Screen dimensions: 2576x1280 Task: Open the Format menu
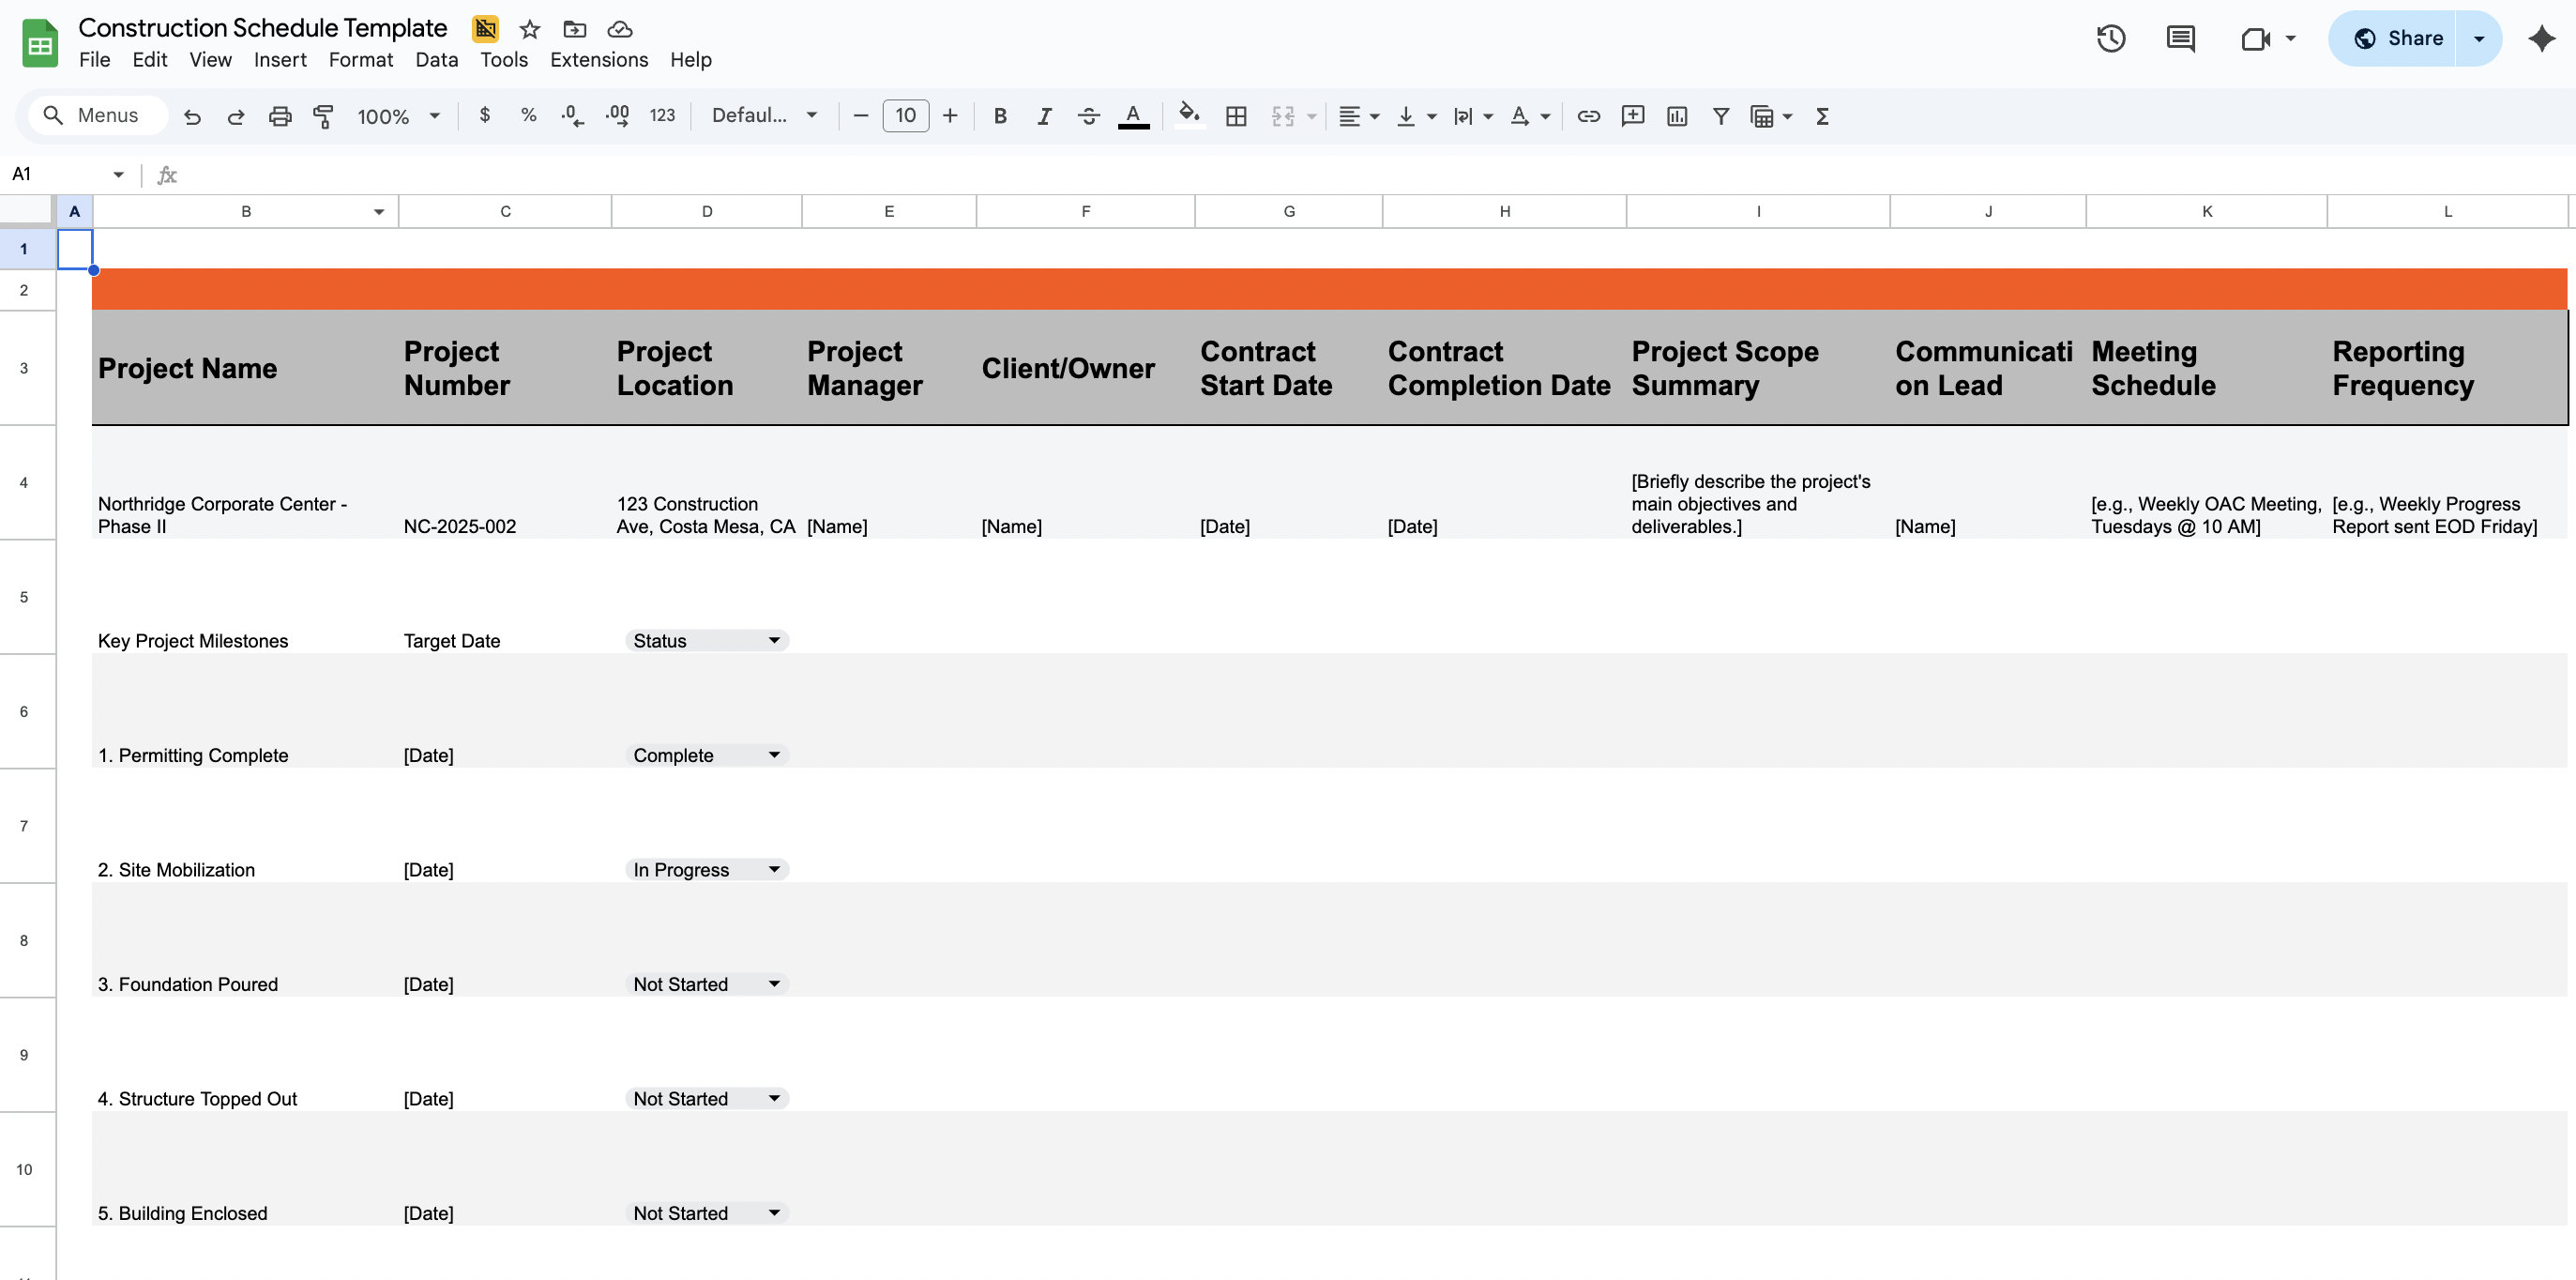(x=360, y=60)
